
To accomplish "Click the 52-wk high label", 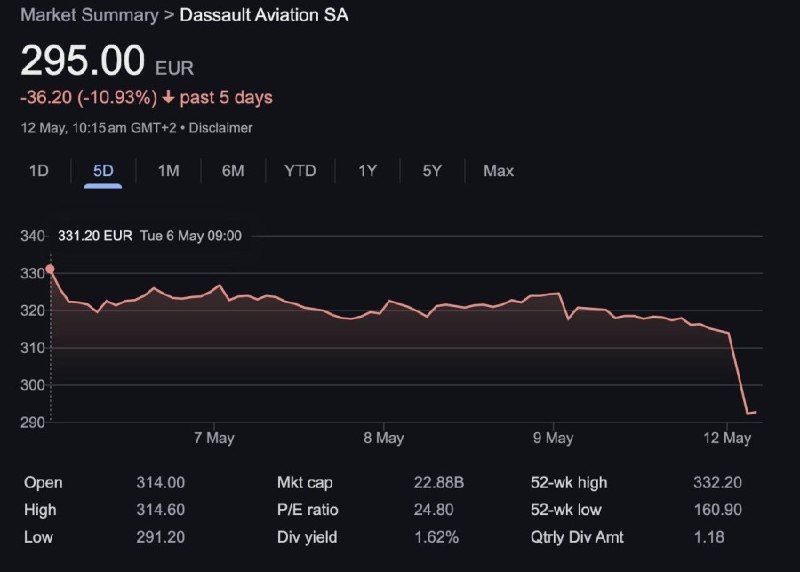I will [569, 483].
